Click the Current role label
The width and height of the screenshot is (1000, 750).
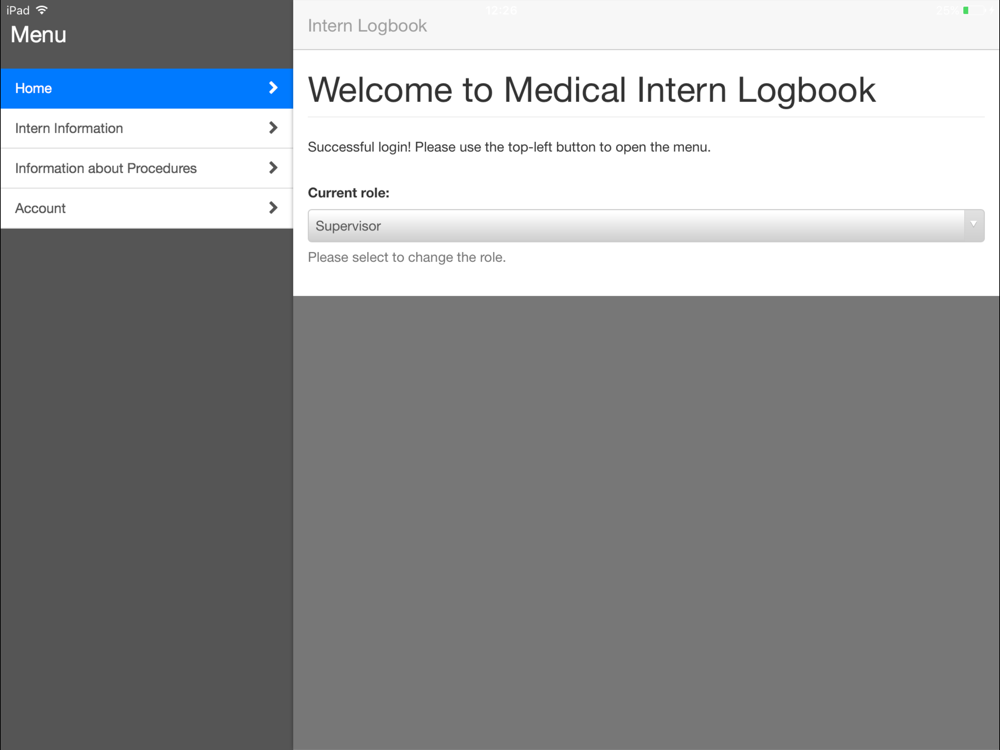pos(348,193)
